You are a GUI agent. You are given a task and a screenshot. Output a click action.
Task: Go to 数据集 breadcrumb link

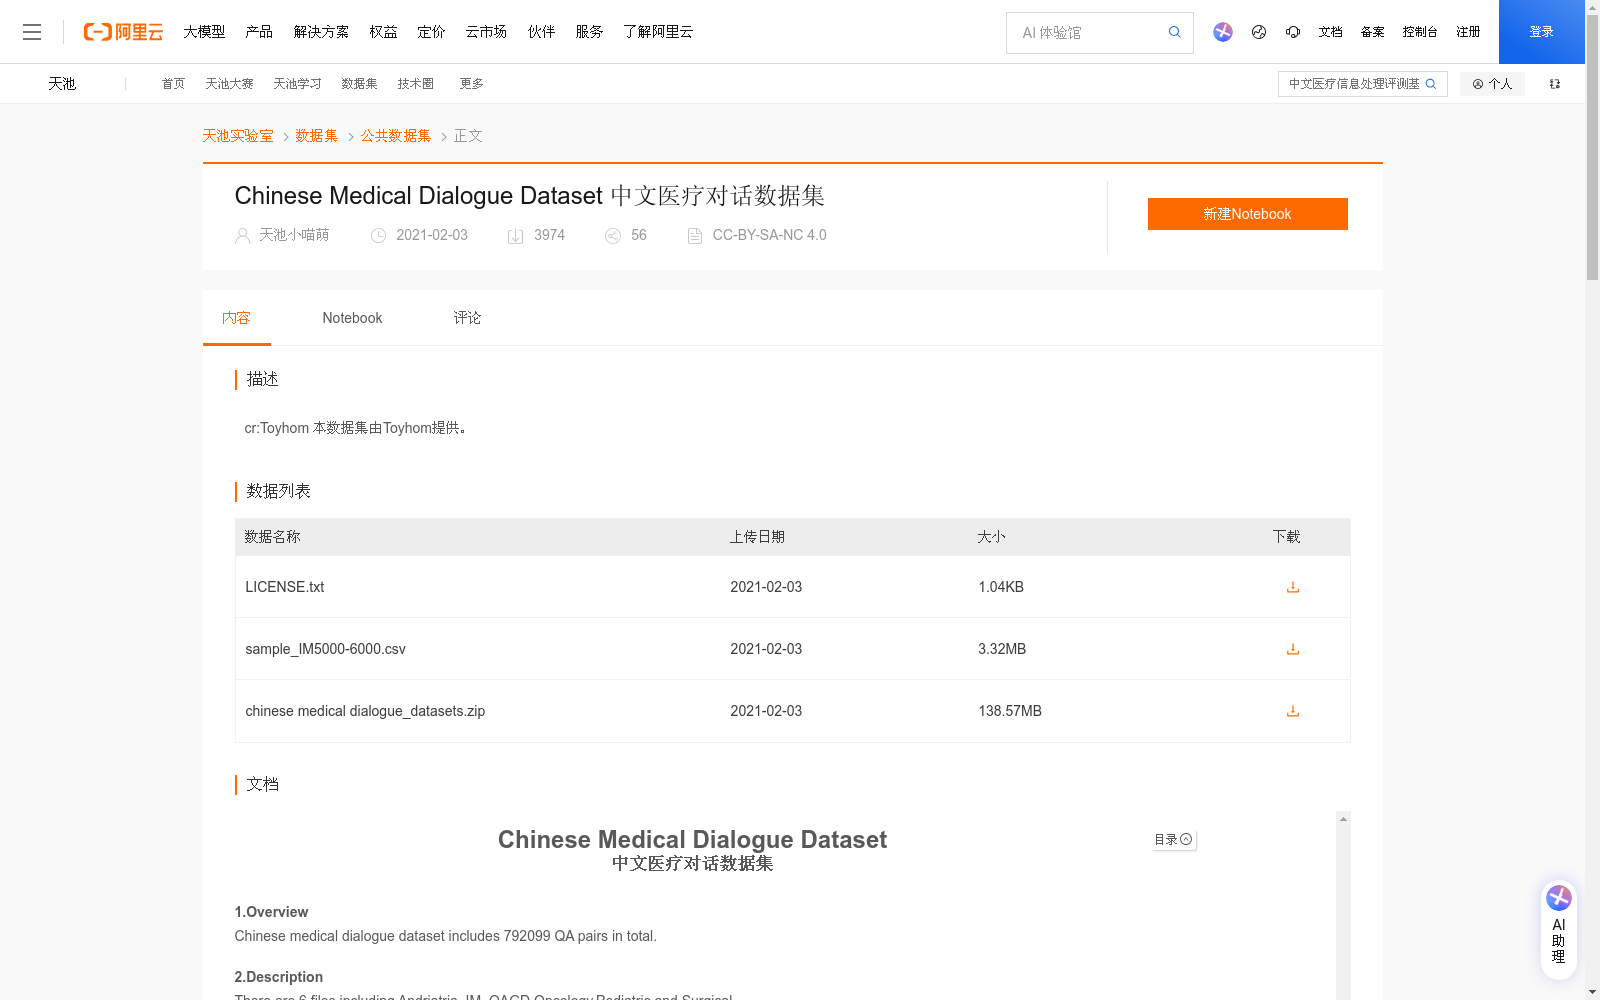317,136
